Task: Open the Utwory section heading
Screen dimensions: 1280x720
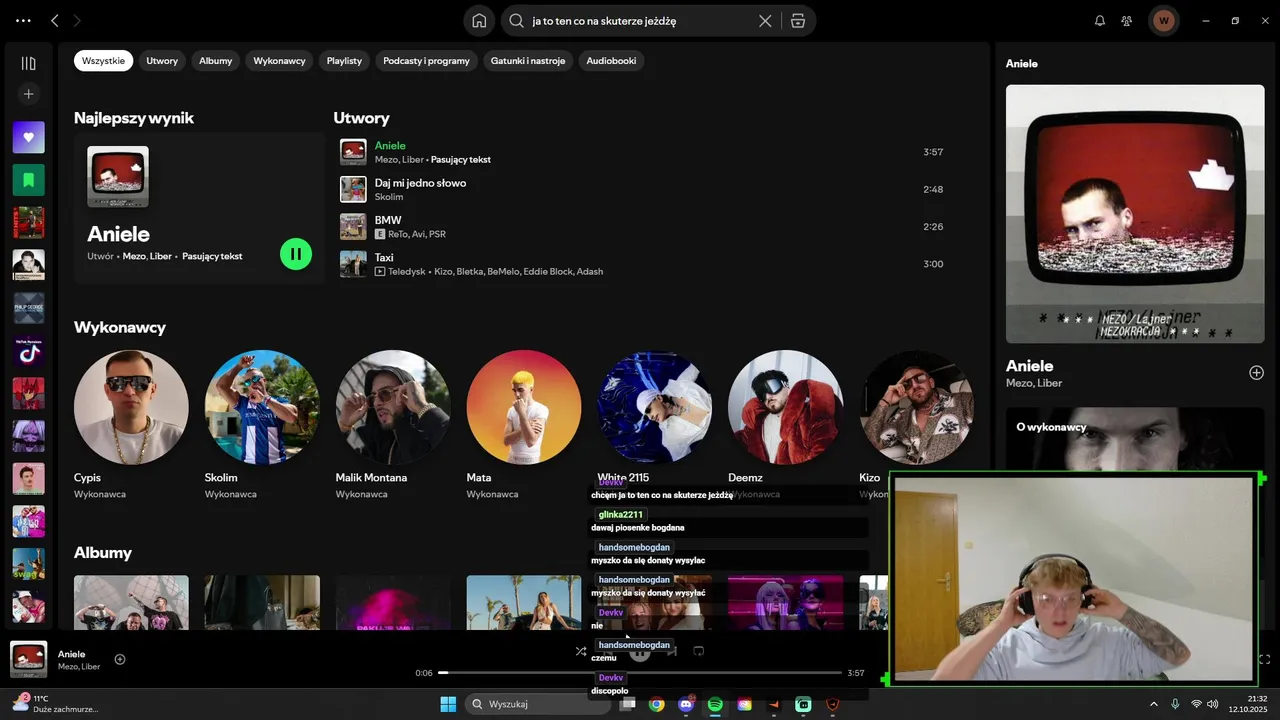Action: pos(361,118)
